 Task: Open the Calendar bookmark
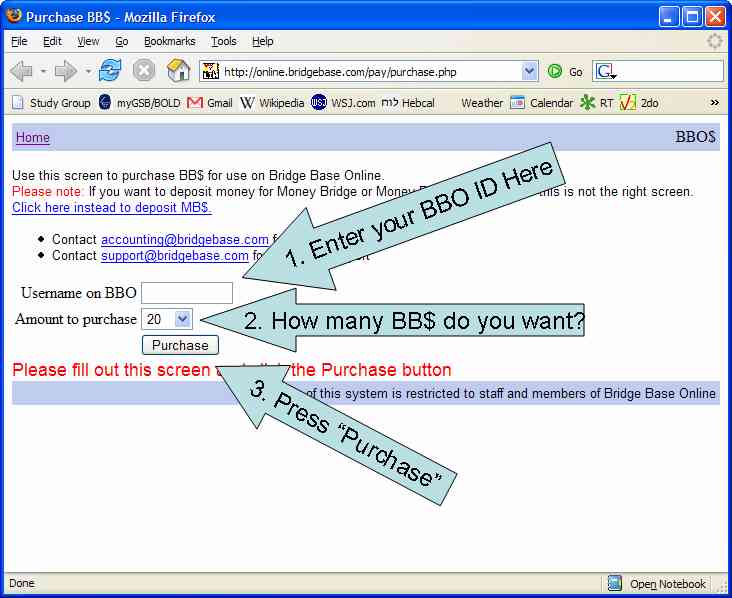(x=541, y=103)
